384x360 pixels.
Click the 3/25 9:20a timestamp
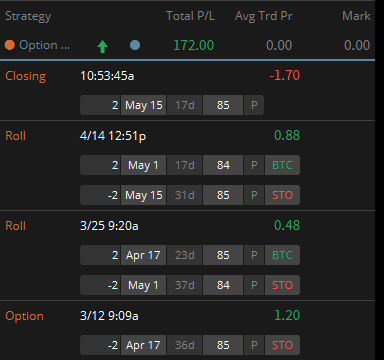[109, 226]
